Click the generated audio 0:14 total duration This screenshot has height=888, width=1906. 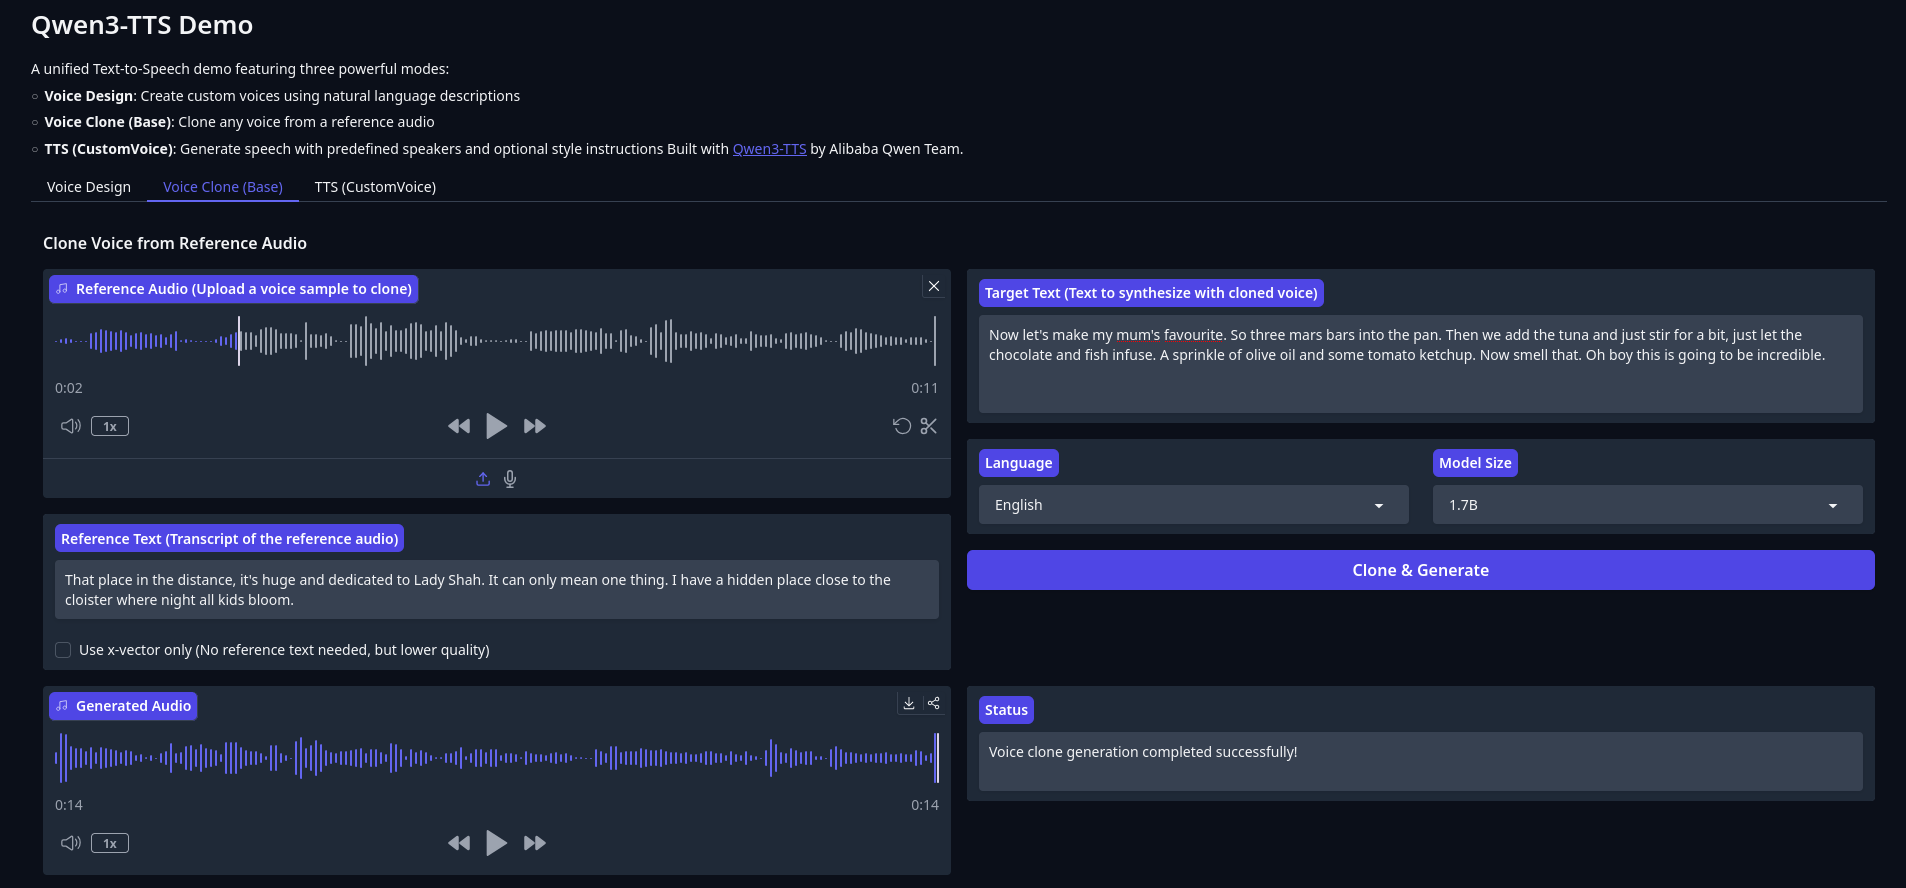tap(925, 805)
